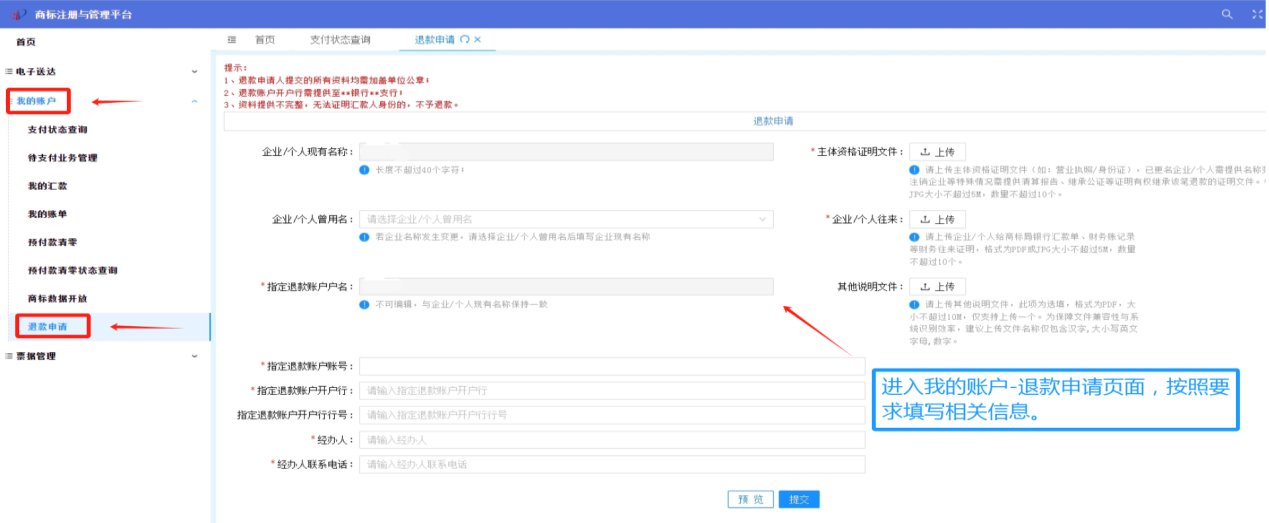Screen dimensions: 1269x523
Task: Click the platform logo in header
Action: click(18, 14)
